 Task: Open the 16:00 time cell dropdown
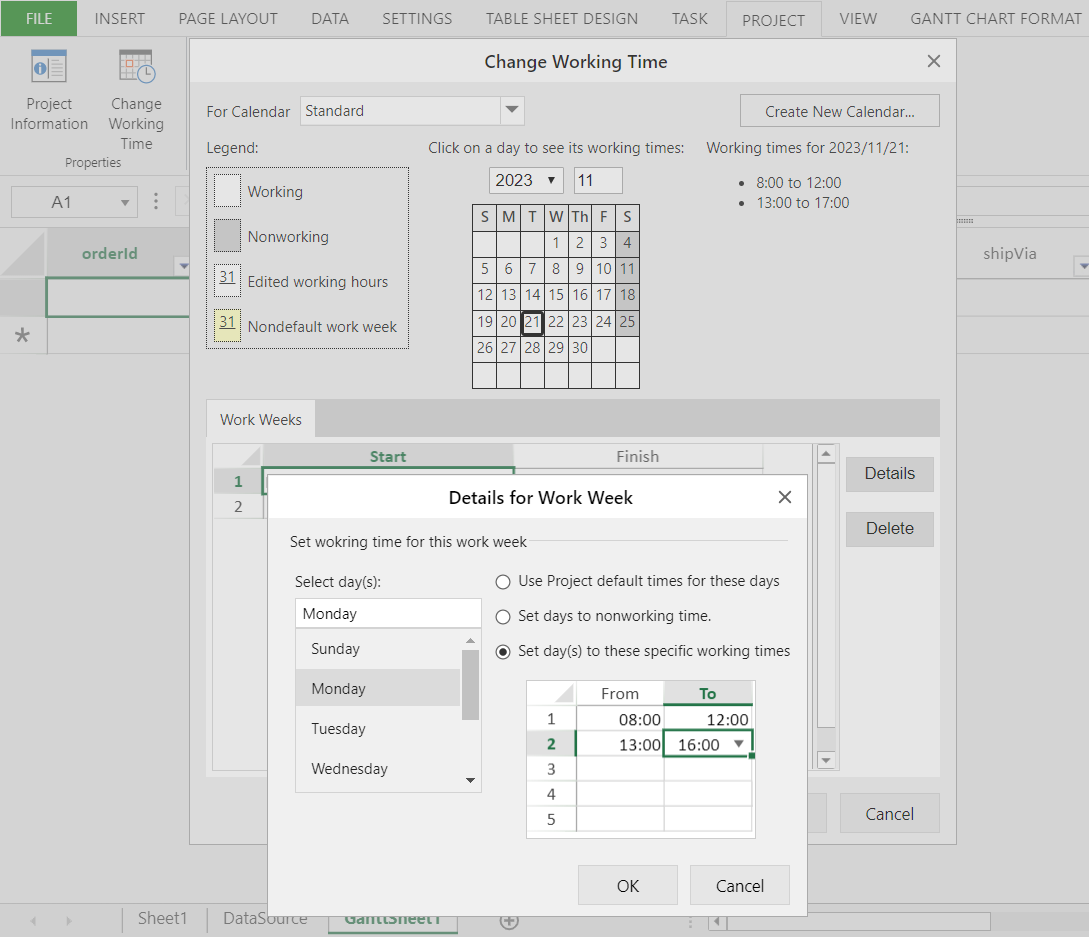tap(739, 744)
